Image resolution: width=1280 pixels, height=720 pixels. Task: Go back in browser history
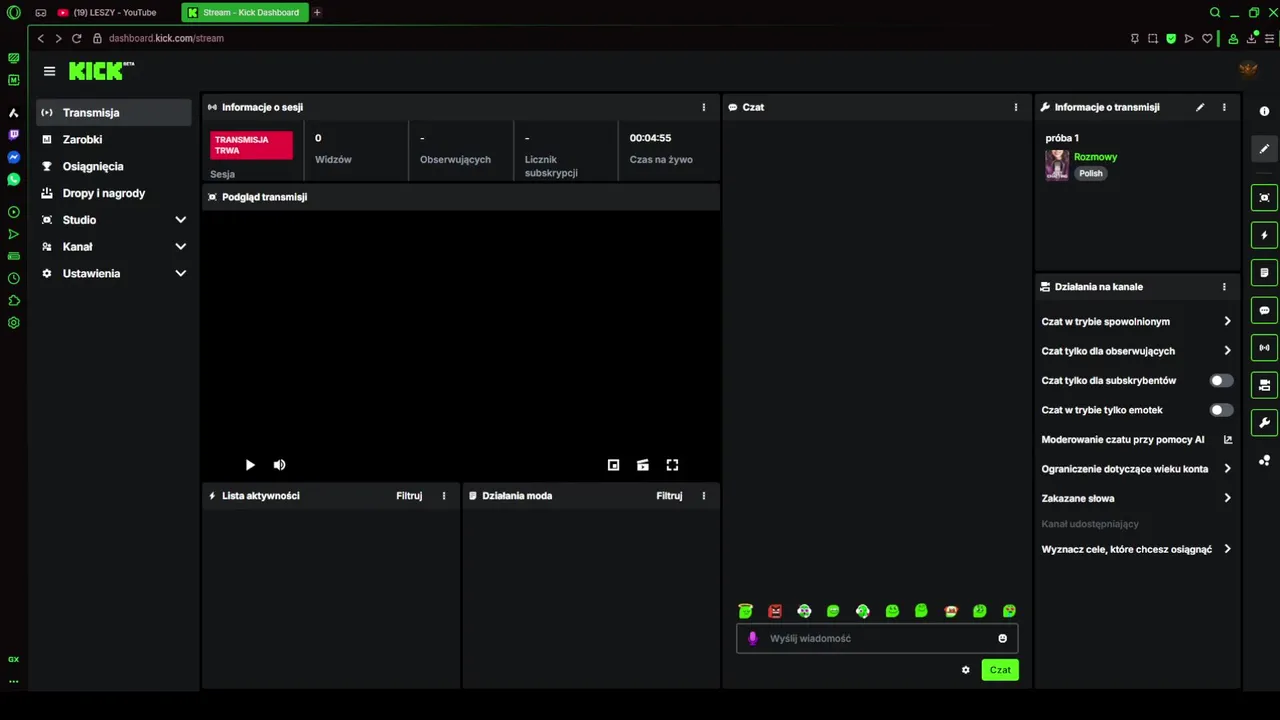(x=41, y=38)
